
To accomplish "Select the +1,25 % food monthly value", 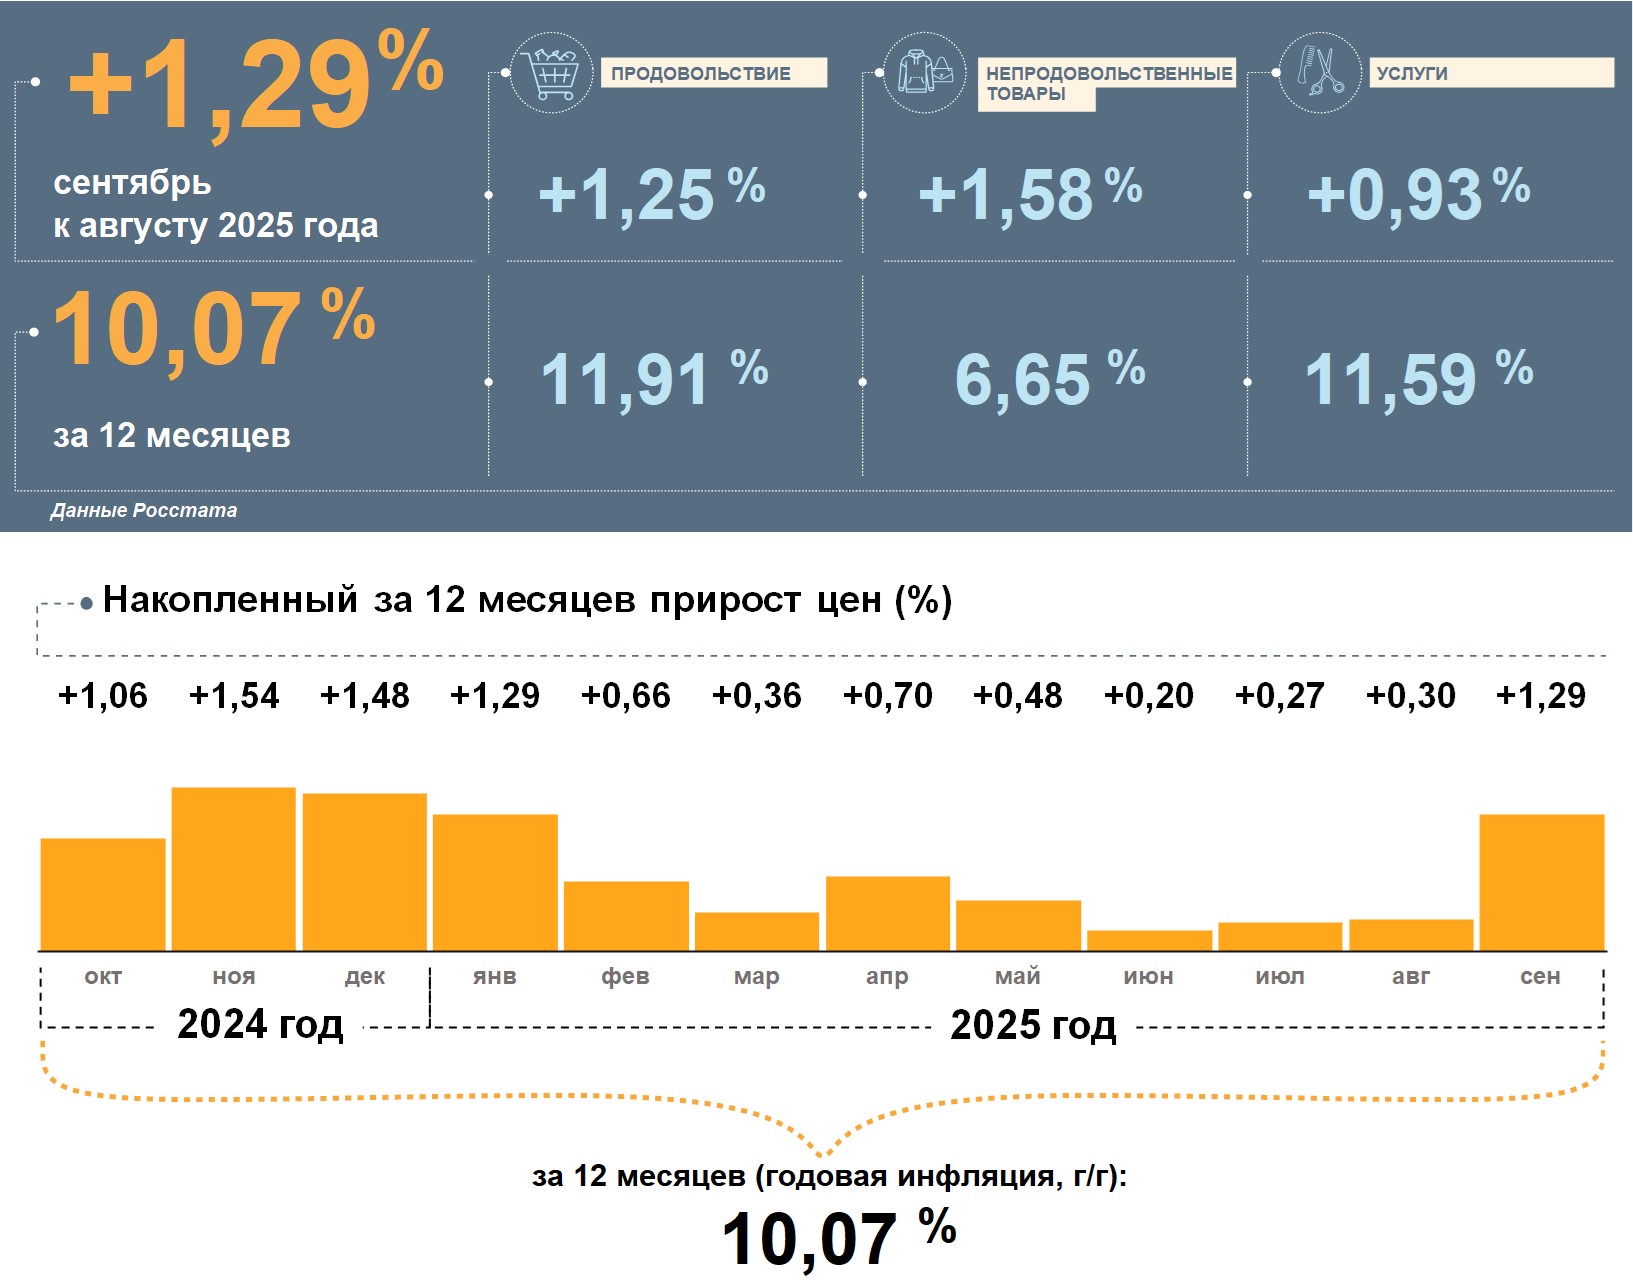I will point(651,194).
